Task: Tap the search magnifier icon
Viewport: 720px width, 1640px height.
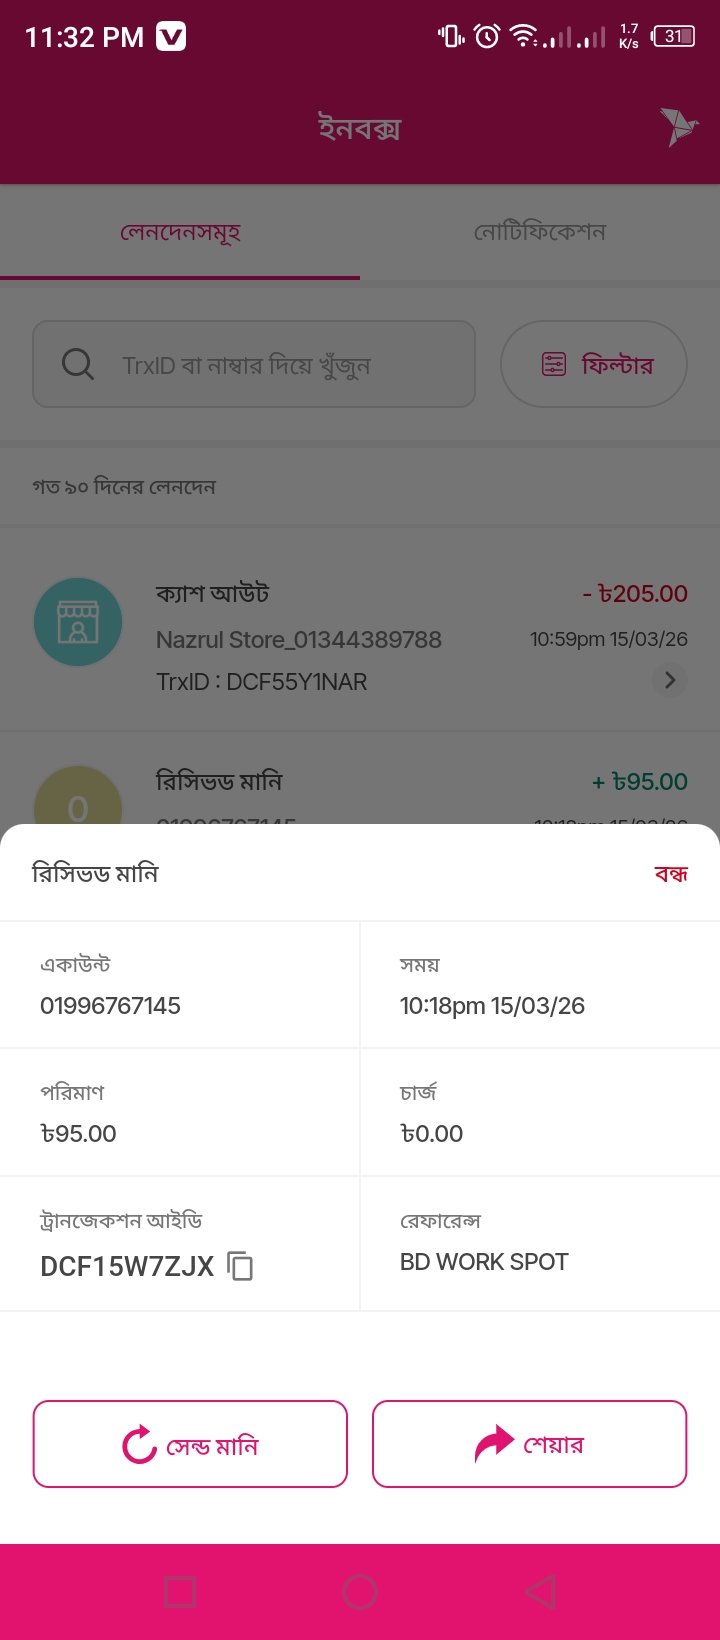Action: coord(77,364)
